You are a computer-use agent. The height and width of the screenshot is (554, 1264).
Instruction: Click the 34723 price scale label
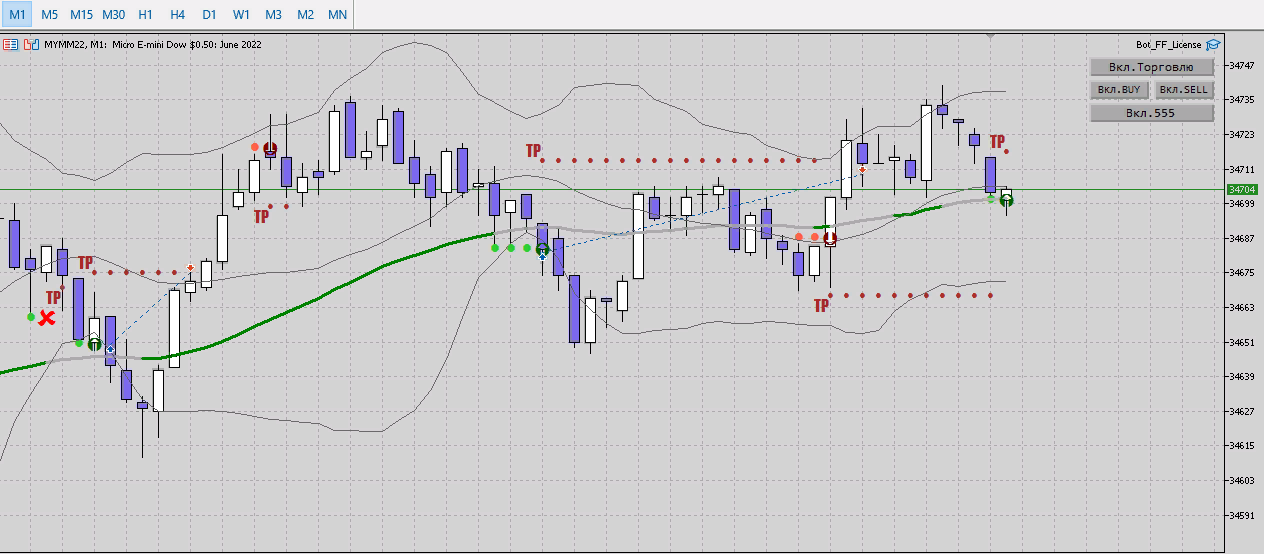click(1243, 134)
